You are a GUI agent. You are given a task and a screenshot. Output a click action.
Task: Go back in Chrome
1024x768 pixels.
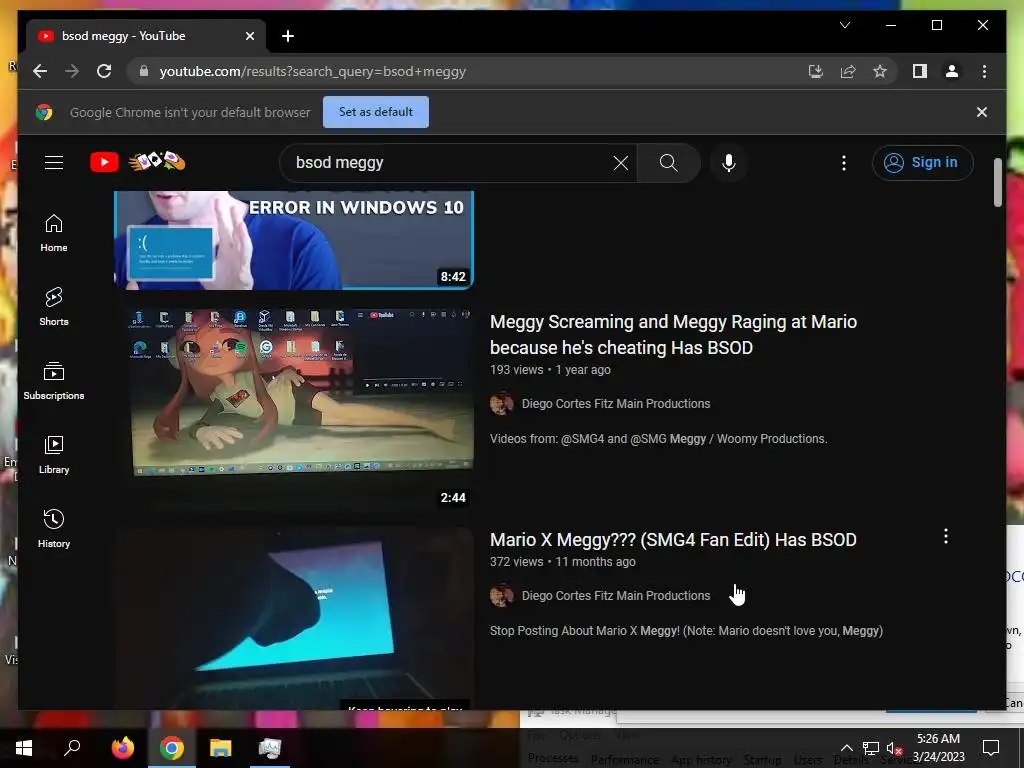coord(40,71)
